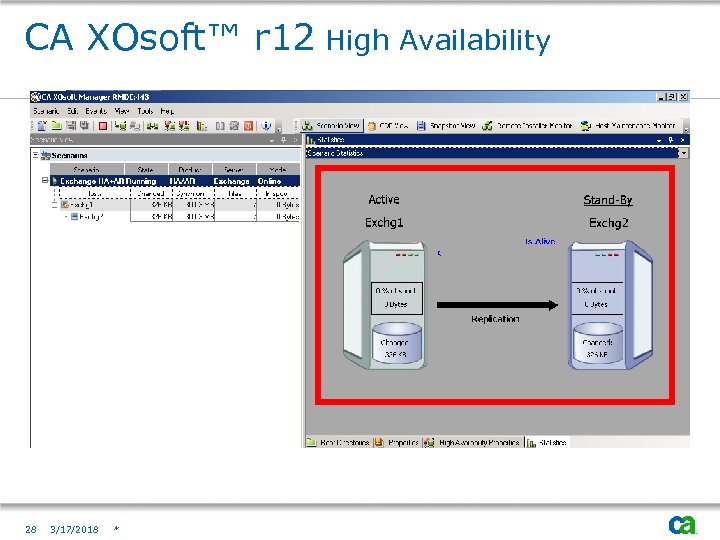This screenshot has width=720, height=540.
Task: Select the Exchg1 host row
Action: click(180, 205)
